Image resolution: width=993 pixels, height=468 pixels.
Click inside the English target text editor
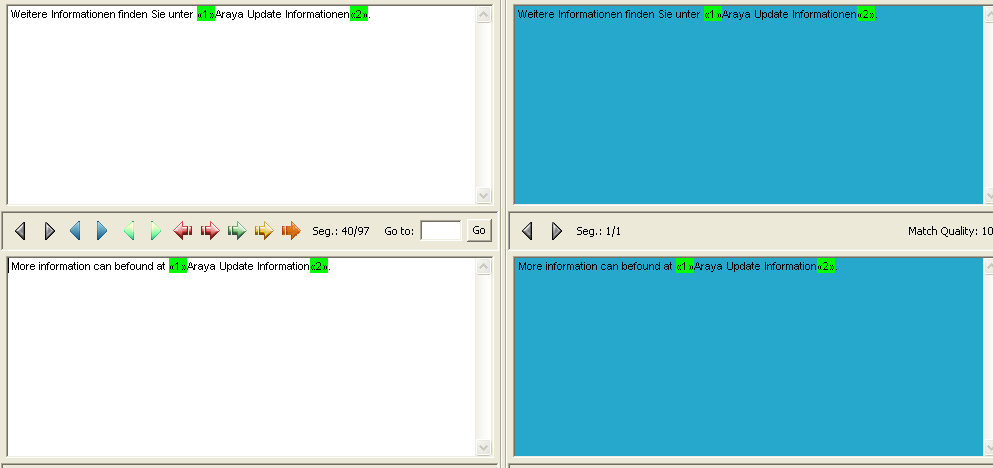(240, 360)
